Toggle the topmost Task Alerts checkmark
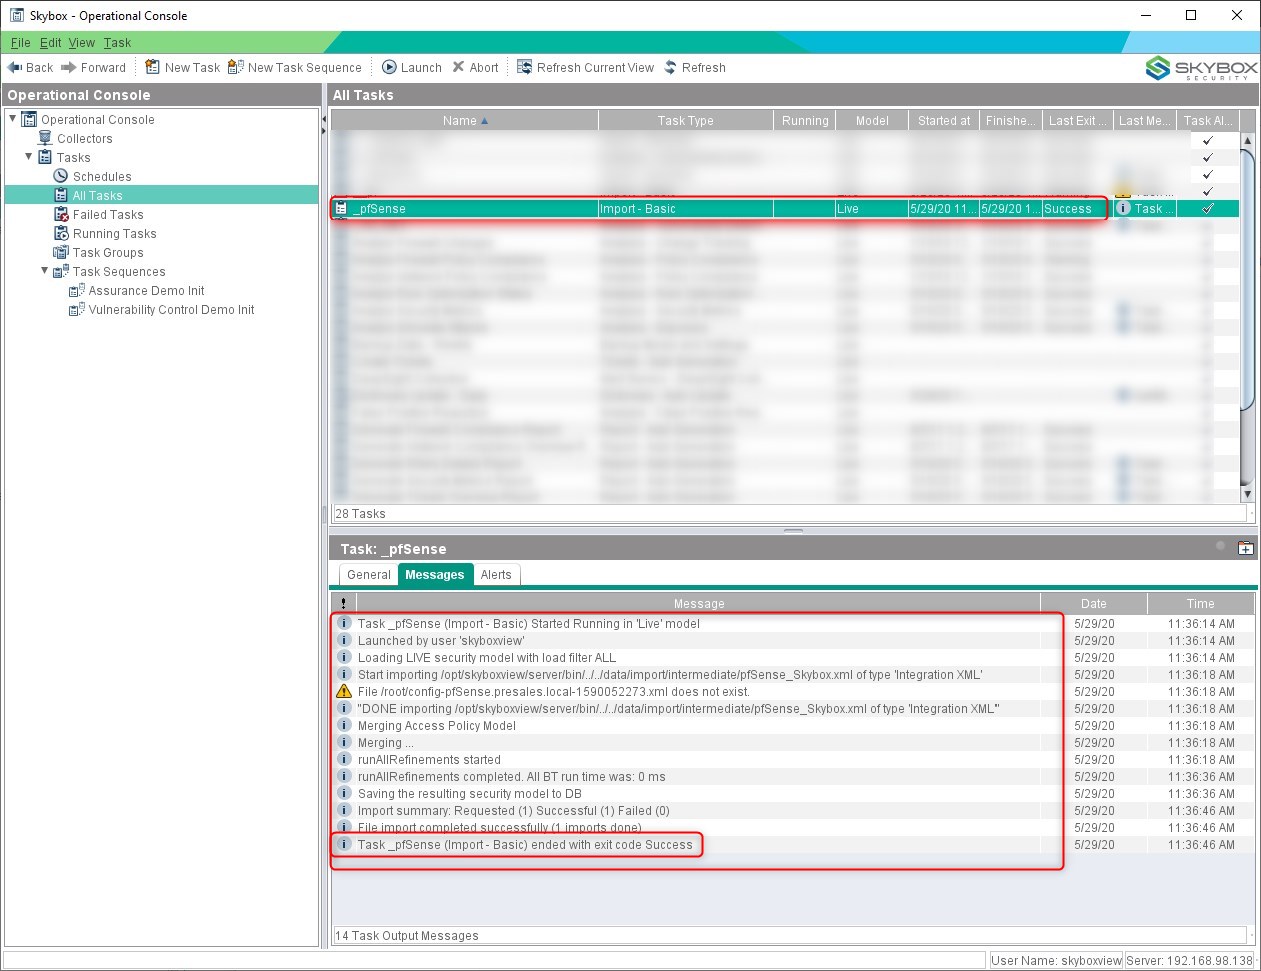Screen dimensions: 1261x971 [x=1208, y=140]
